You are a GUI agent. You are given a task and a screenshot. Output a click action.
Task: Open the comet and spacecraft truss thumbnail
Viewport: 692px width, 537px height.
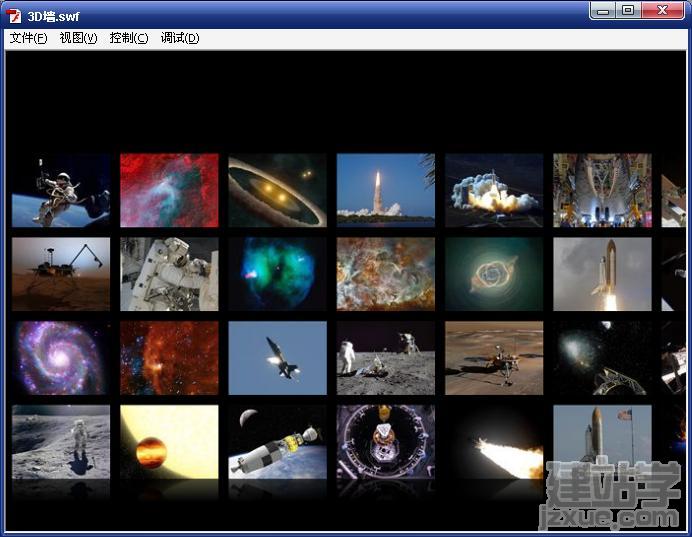602,358
